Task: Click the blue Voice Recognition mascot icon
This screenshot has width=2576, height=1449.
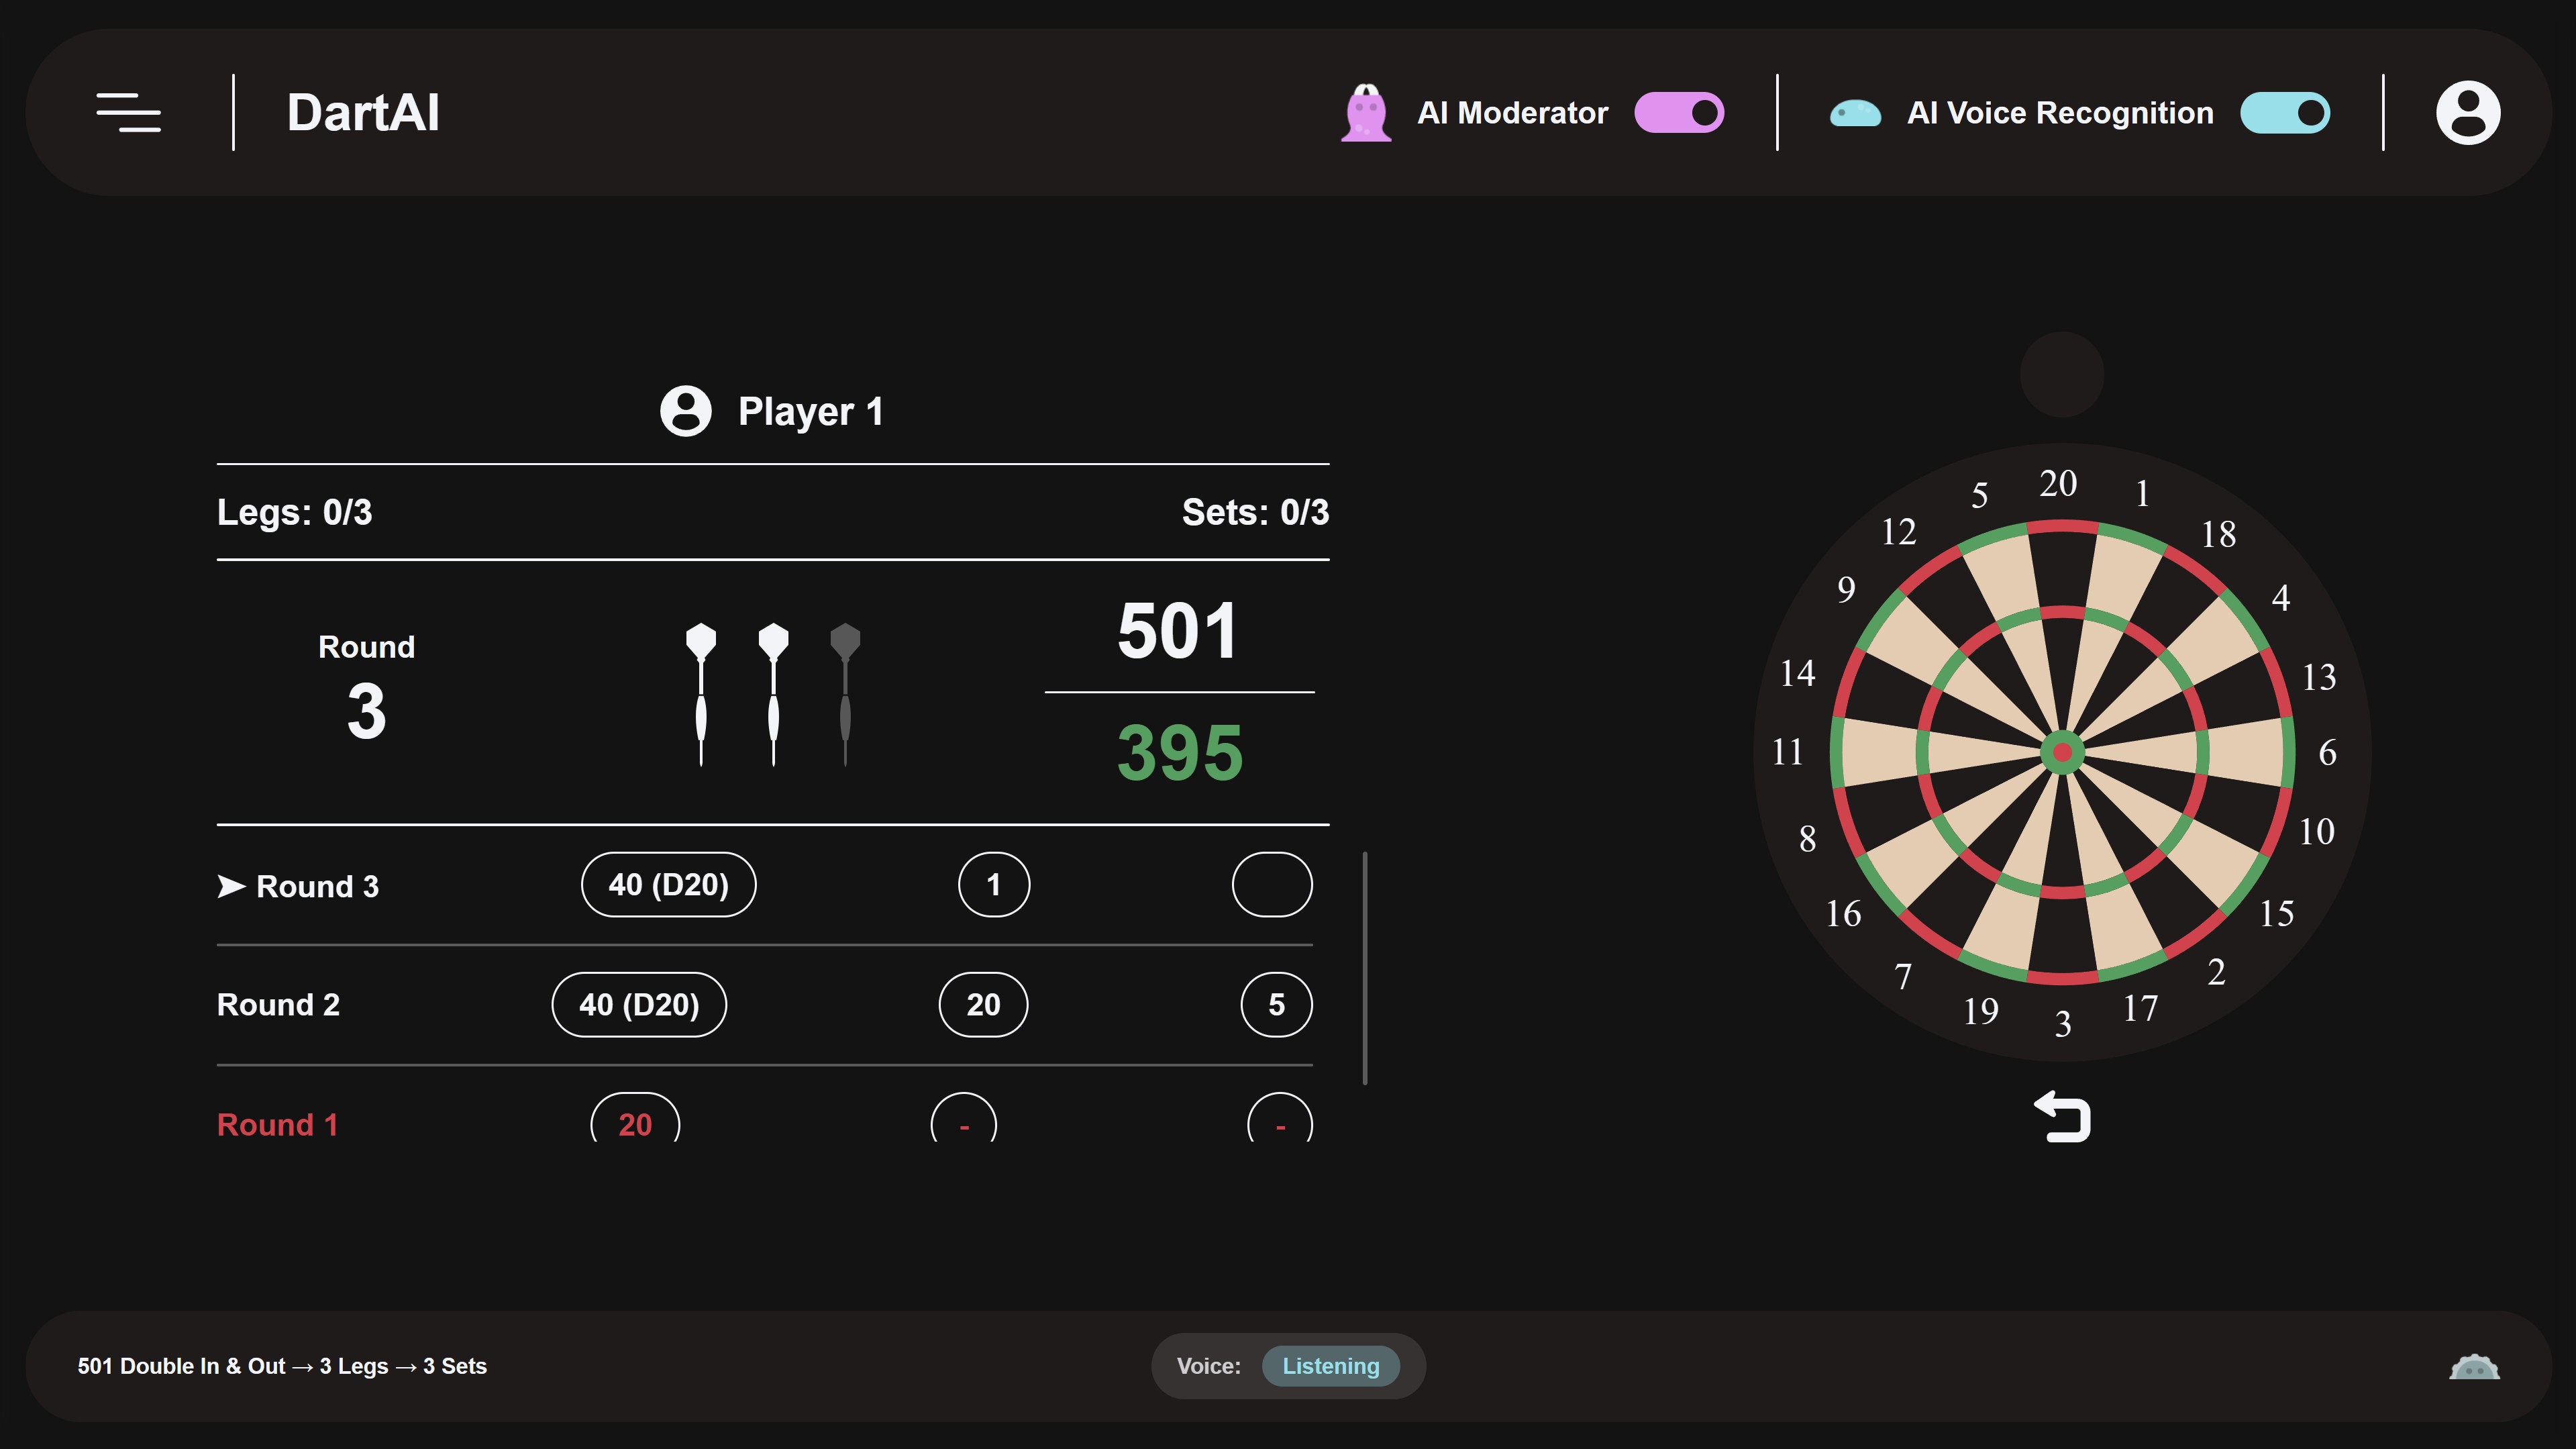Action: click(1855, 113)
